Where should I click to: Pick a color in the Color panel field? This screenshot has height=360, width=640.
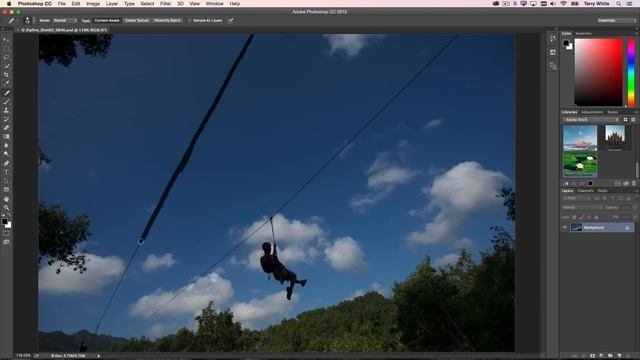[598, 72]
